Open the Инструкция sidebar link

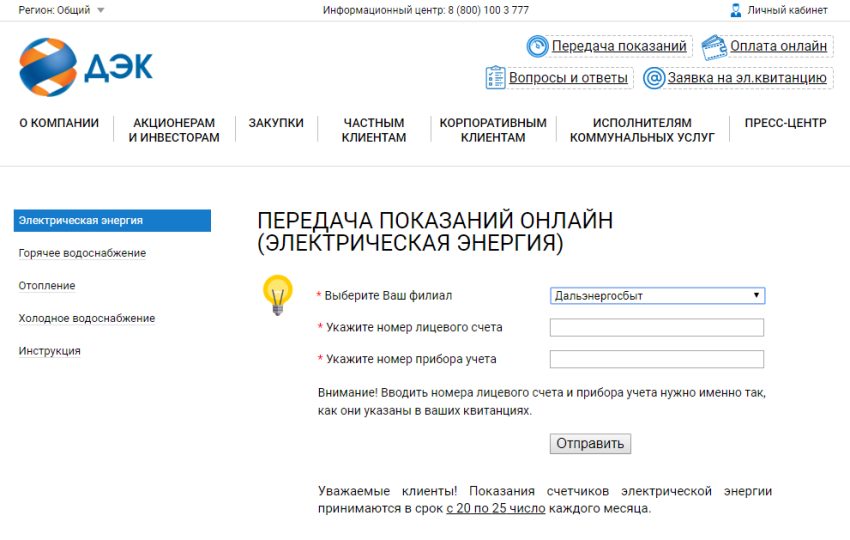coord(49,351)
